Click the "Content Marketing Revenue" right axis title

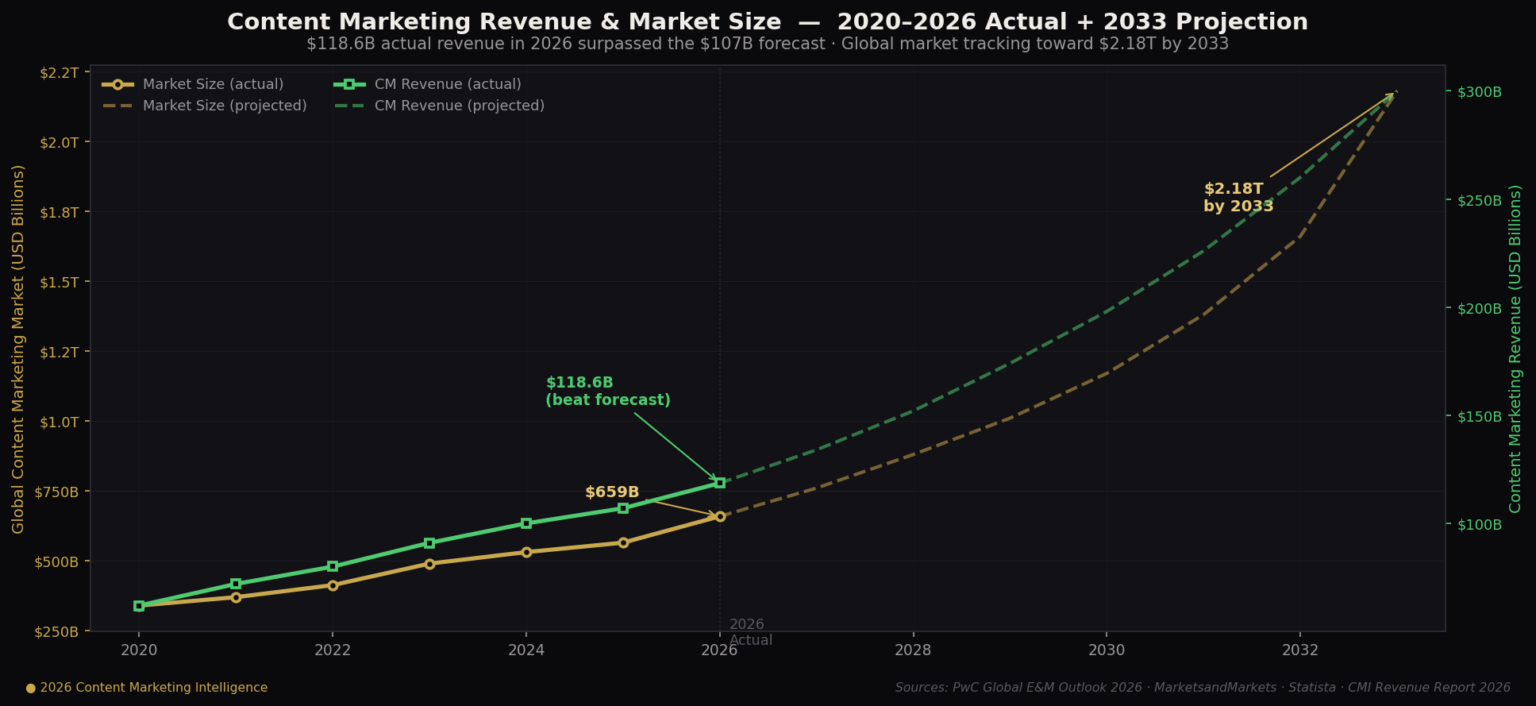(x=1515, y=349)
